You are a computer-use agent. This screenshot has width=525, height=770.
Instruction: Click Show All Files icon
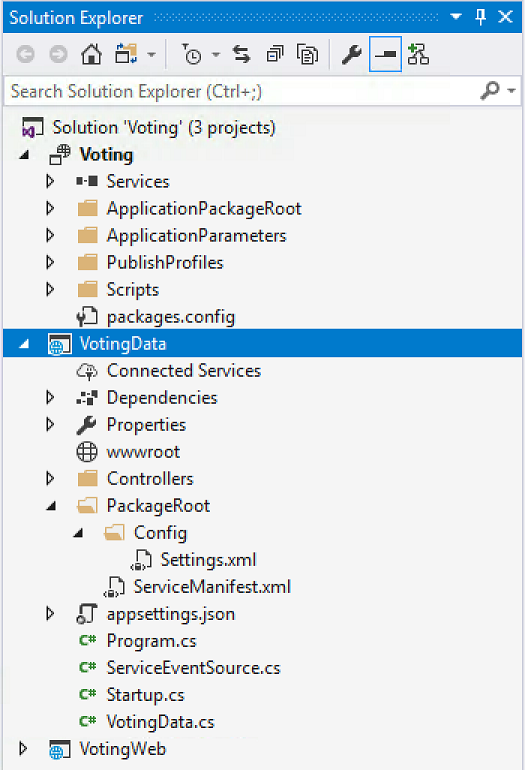pos(307,54)
